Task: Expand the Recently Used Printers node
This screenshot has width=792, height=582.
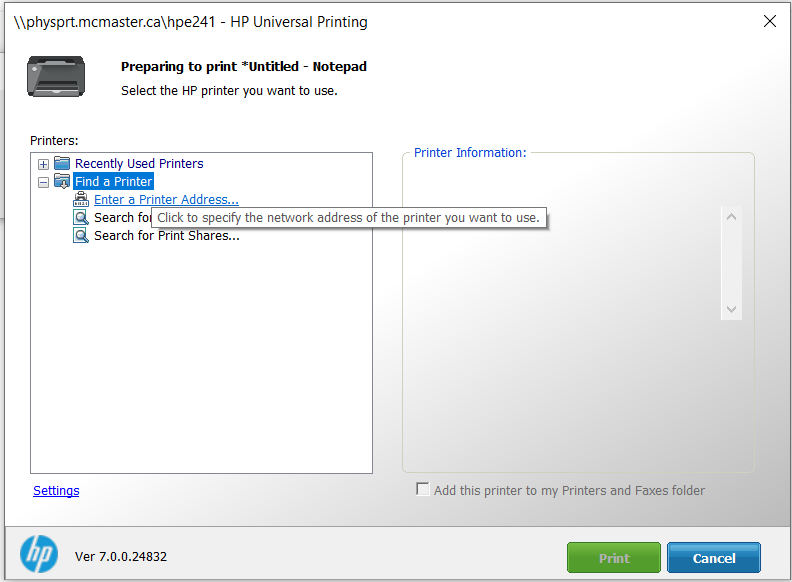Action: (43, 164)
